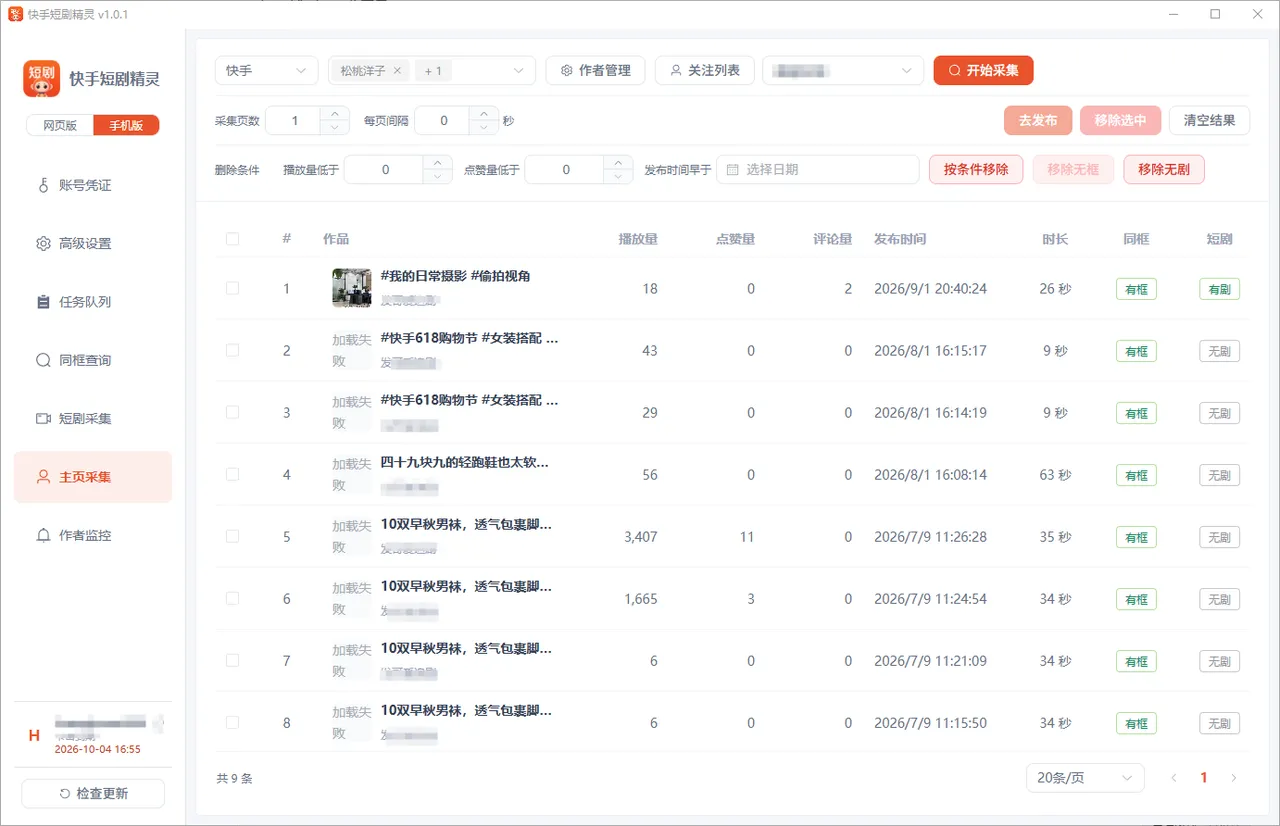
Task: Click the refresh icon in 检查更新
Action: point(65,794)
